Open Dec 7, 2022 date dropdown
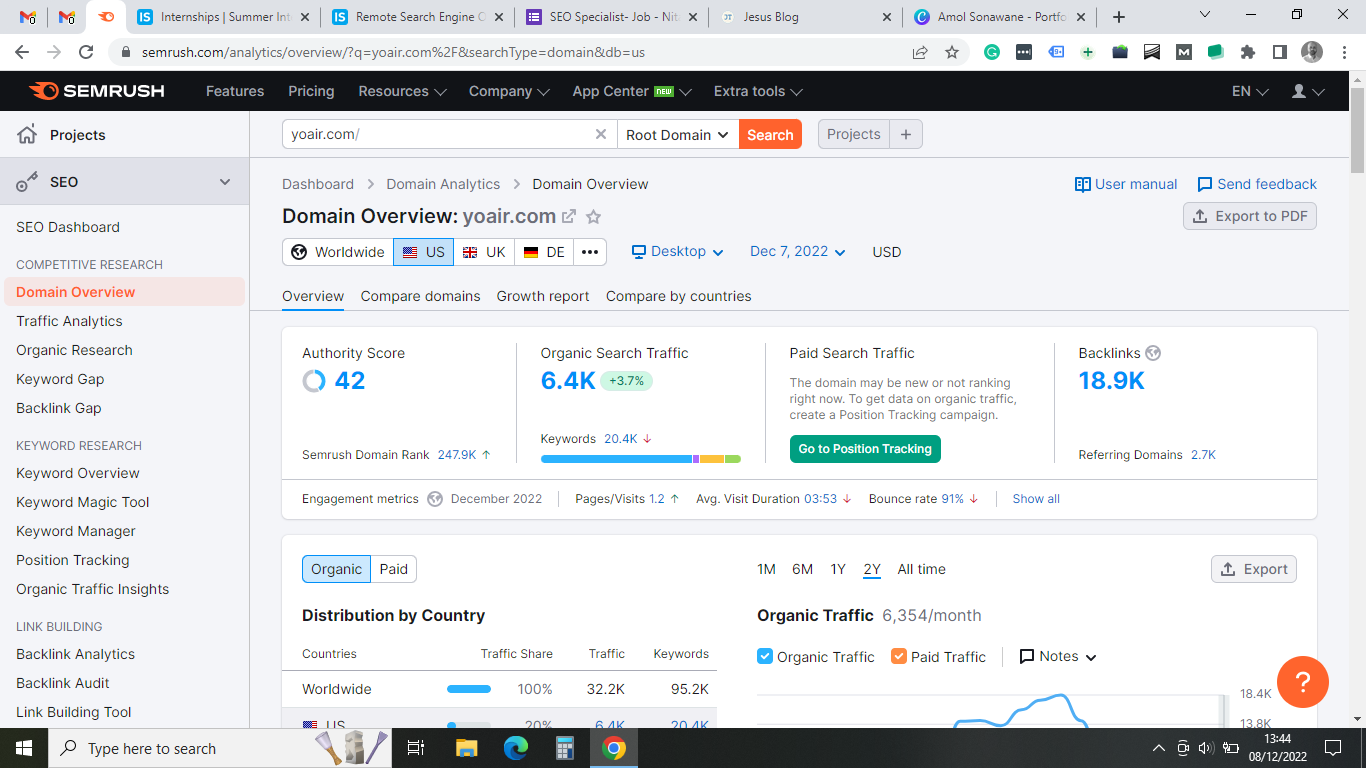This screenshot has height=768, width=1366. 798,252
